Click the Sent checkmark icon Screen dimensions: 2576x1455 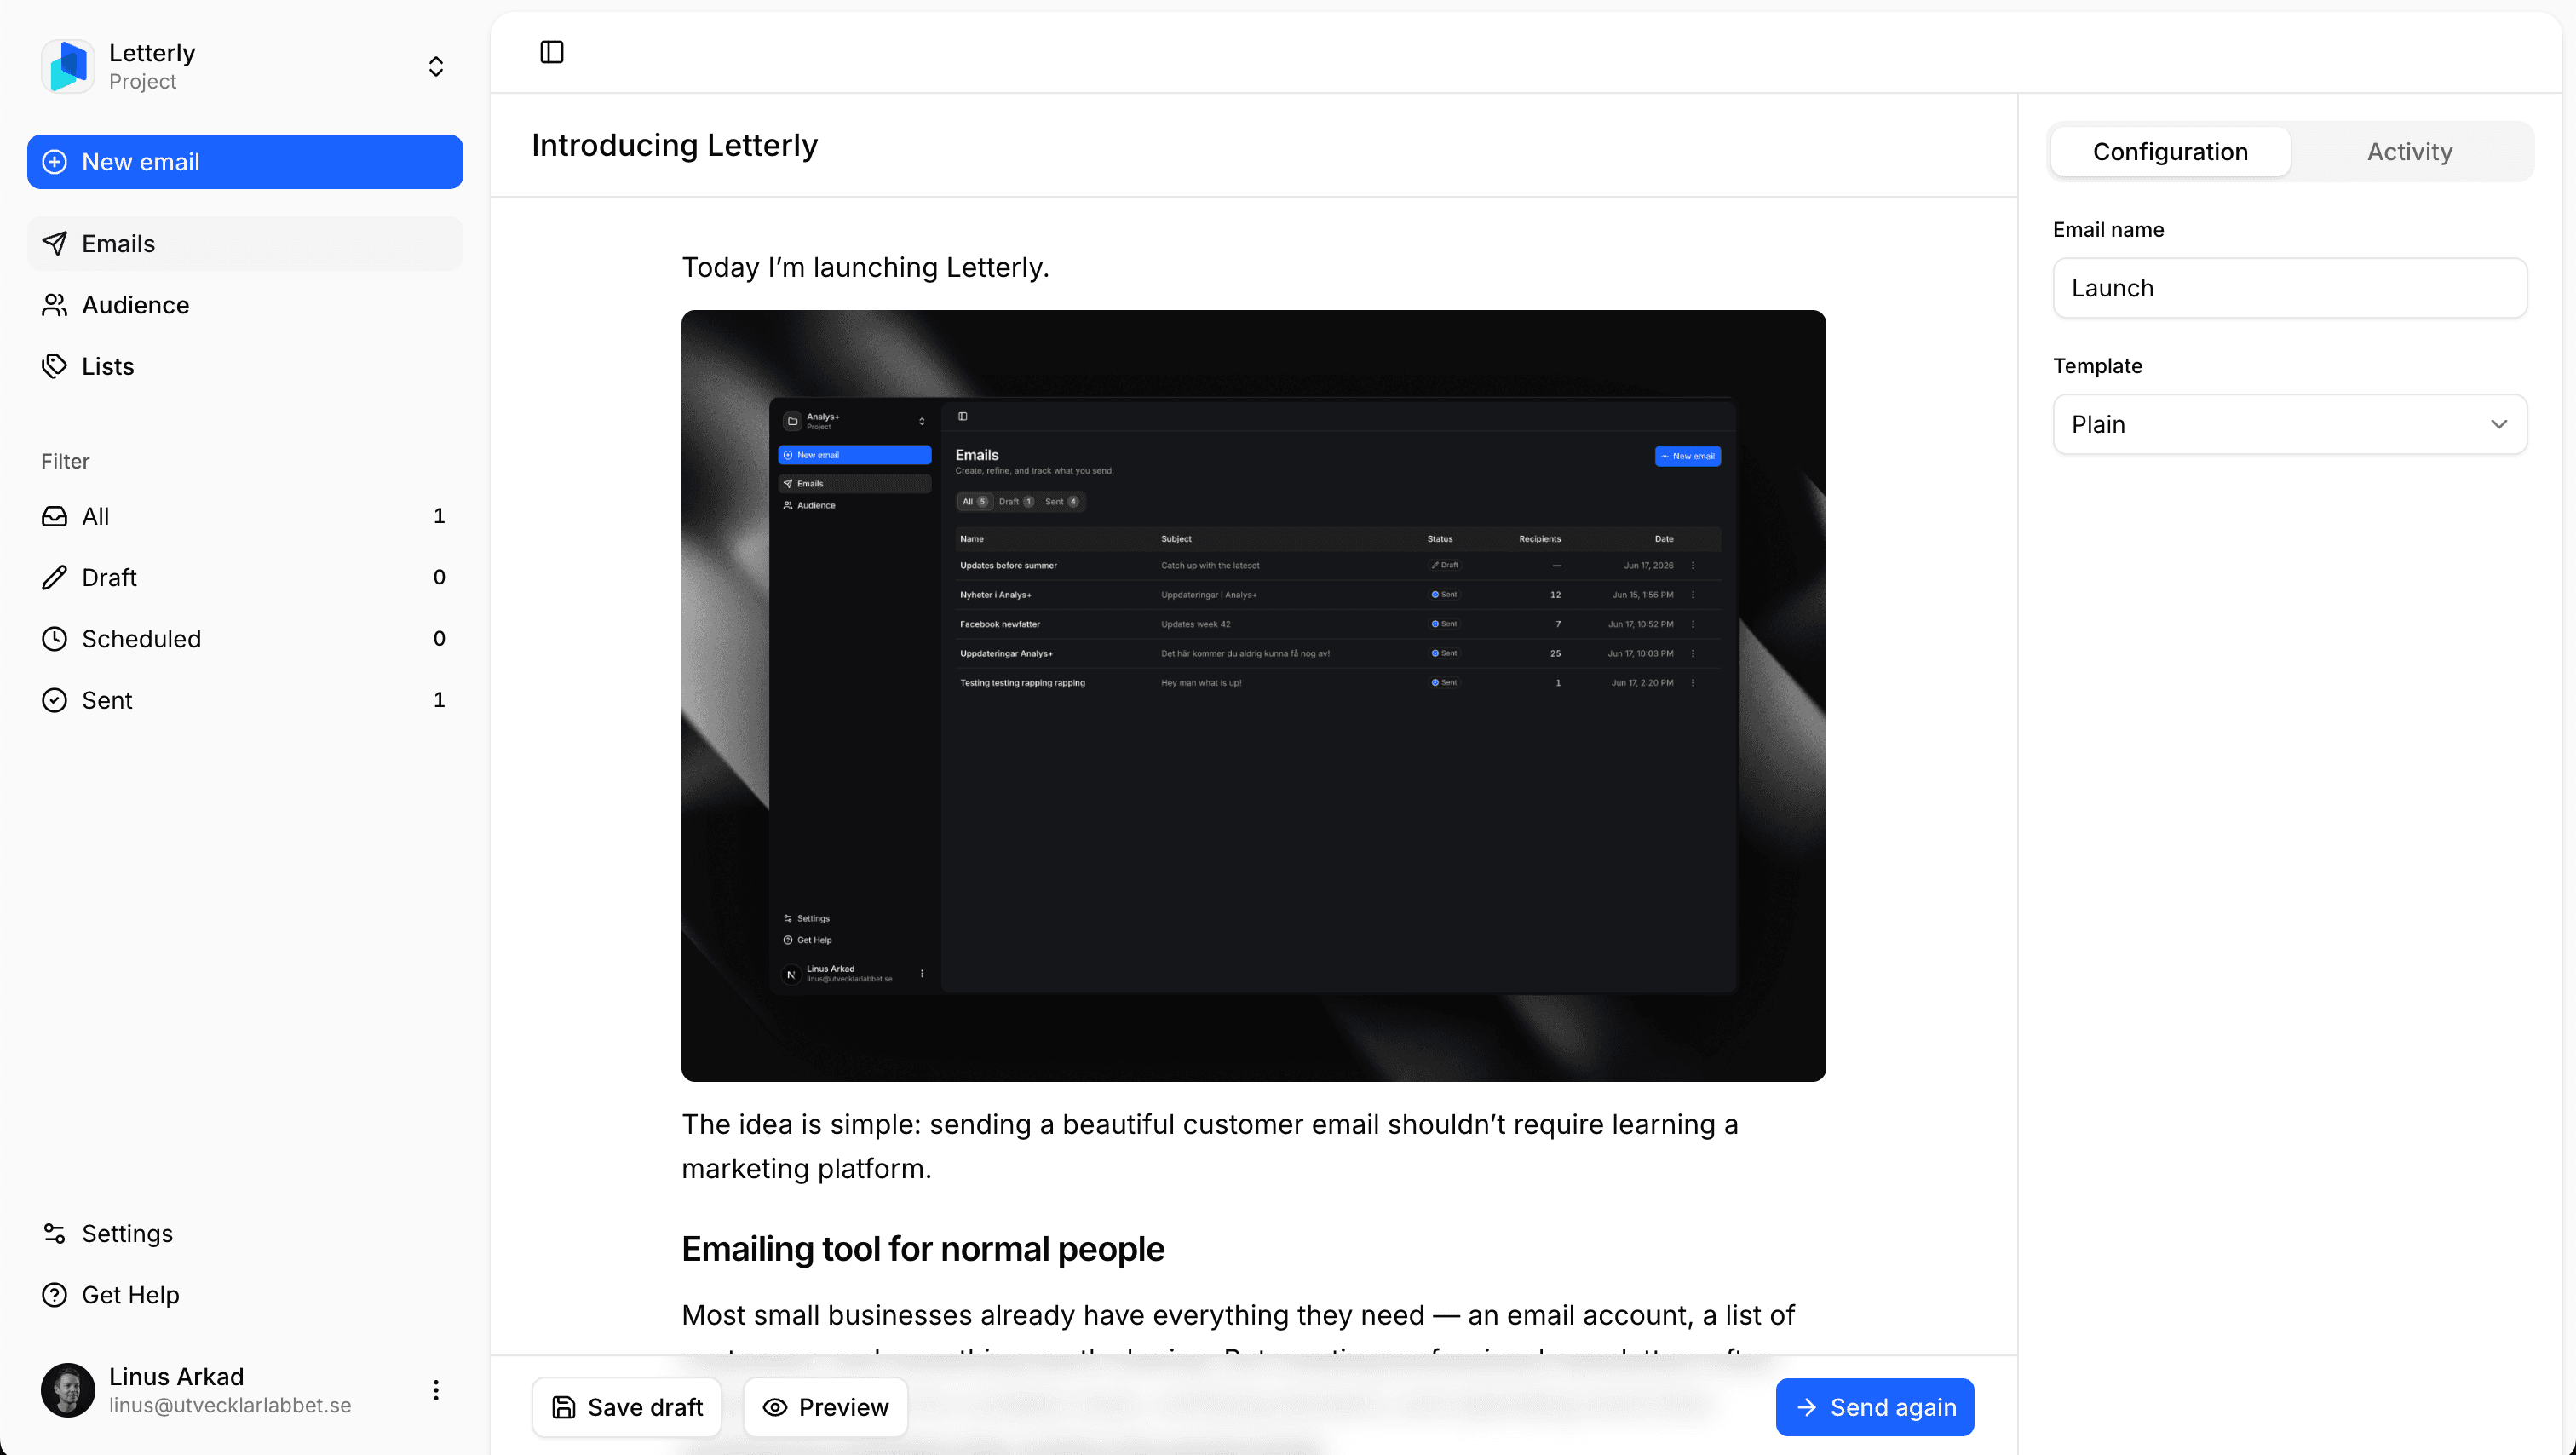[x=55, y=700]
